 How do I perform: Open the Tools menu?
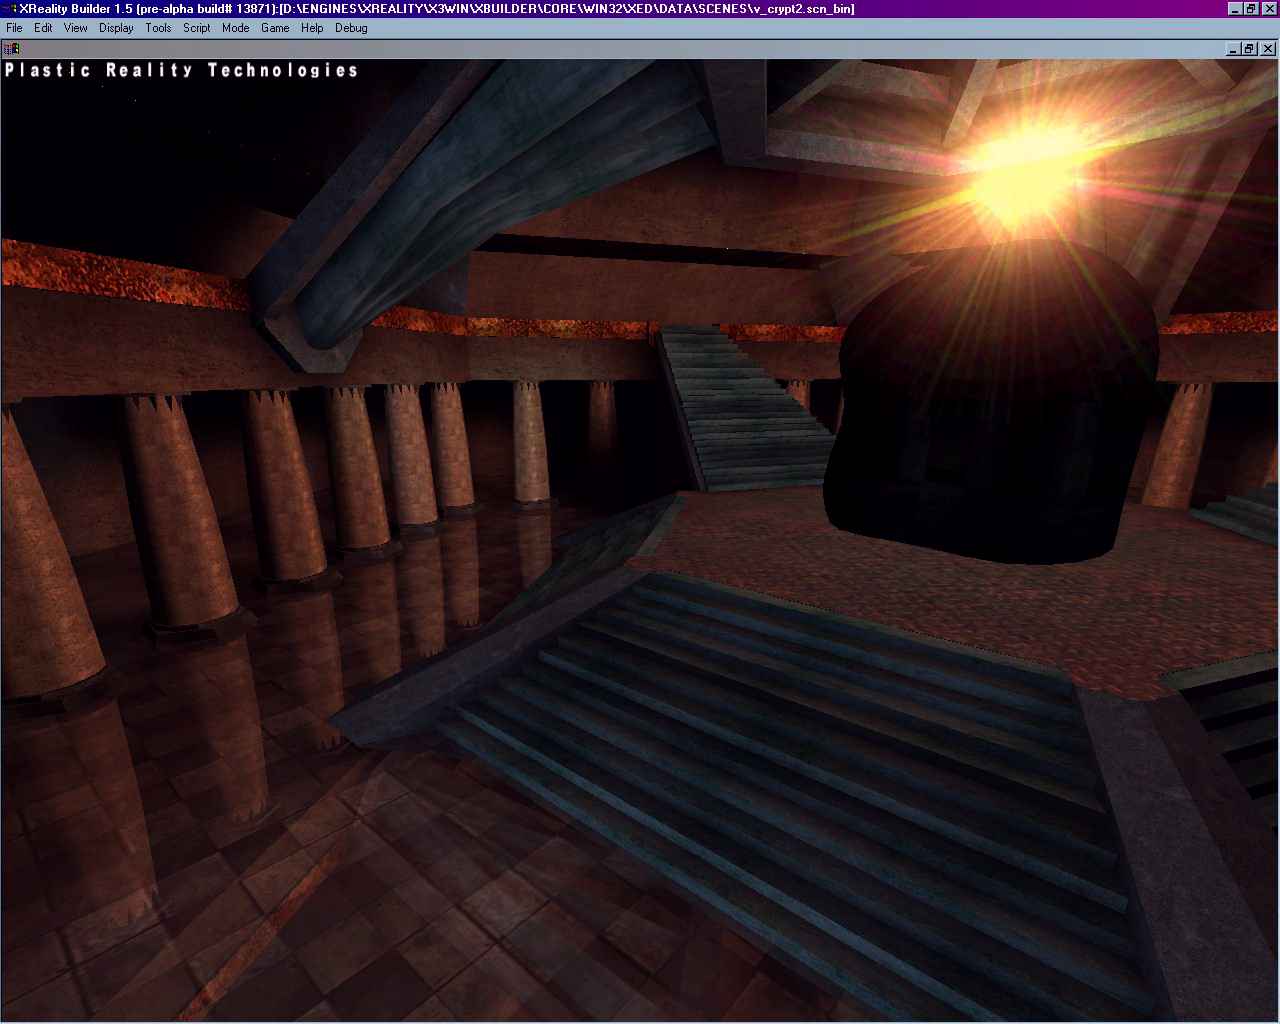[158, 28]
